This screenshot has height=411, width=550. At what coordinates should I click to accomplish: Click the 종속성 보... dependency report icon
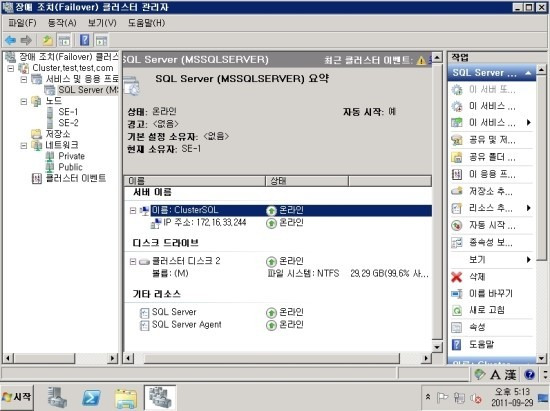(x=457, y=242)
